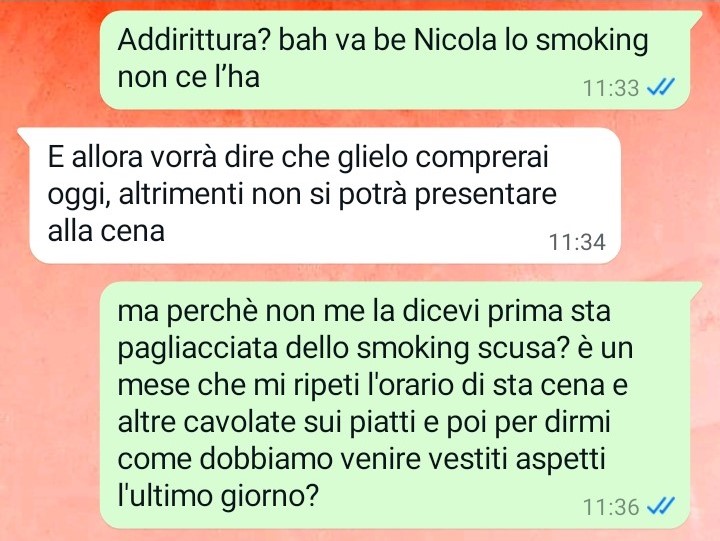Tap the 11:33 timestamp
The image size is (720, 541).
click(x=611, y=88)
